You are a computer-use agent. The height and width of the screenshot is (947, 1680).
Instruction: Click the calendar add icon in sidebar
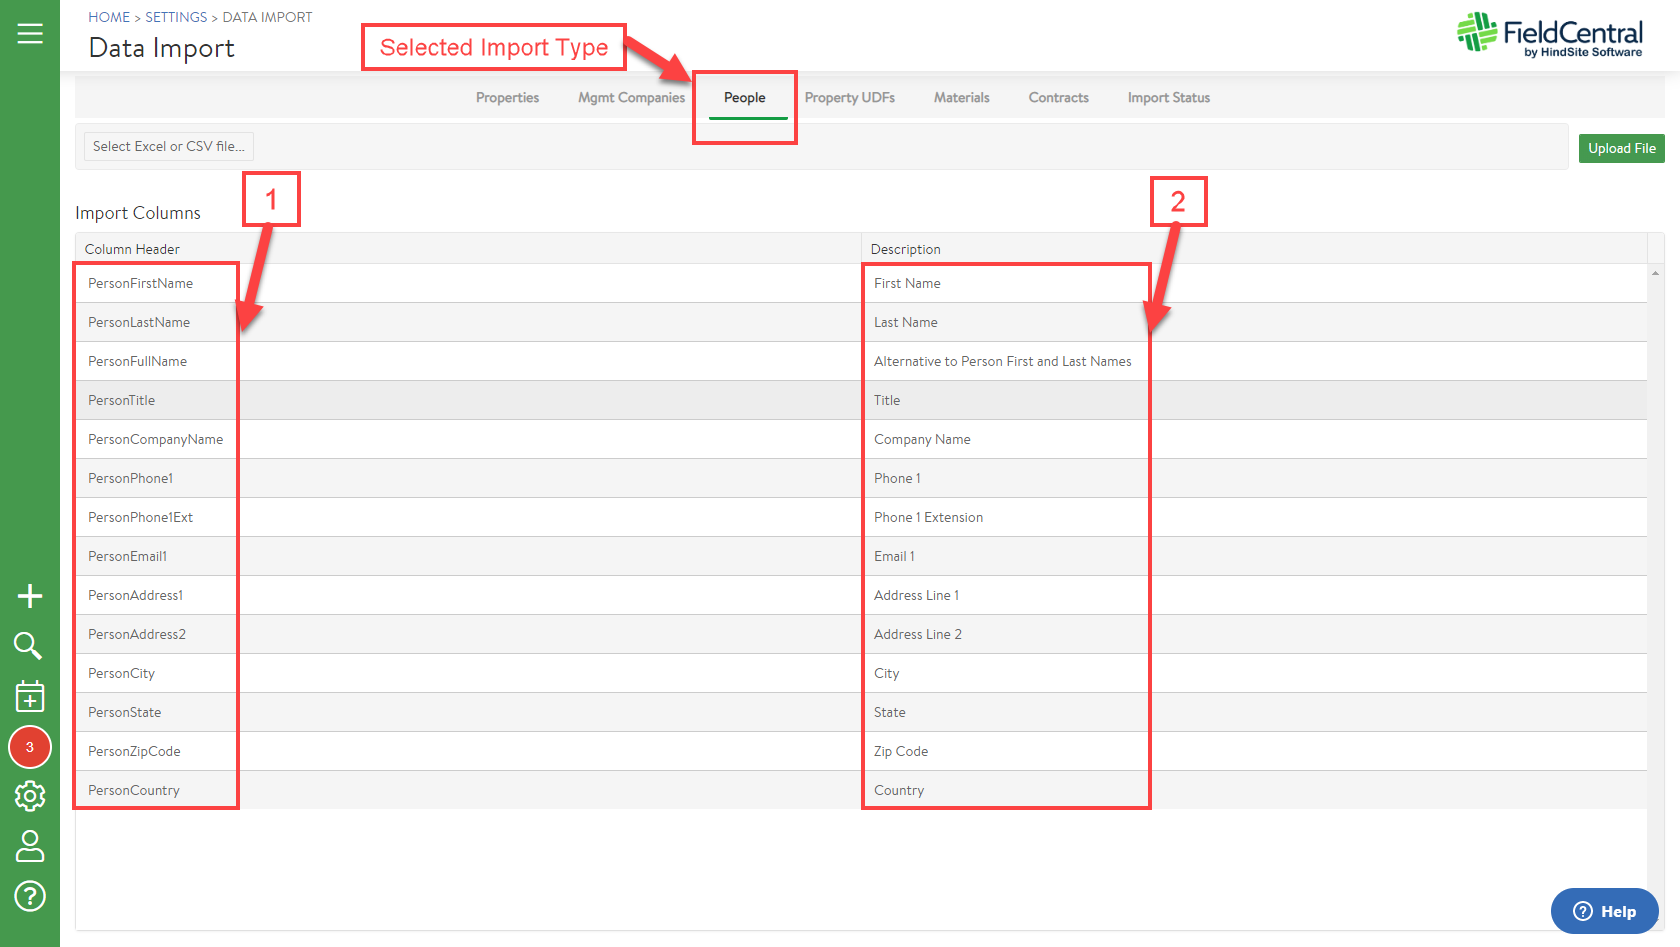[x=30, y=696]
